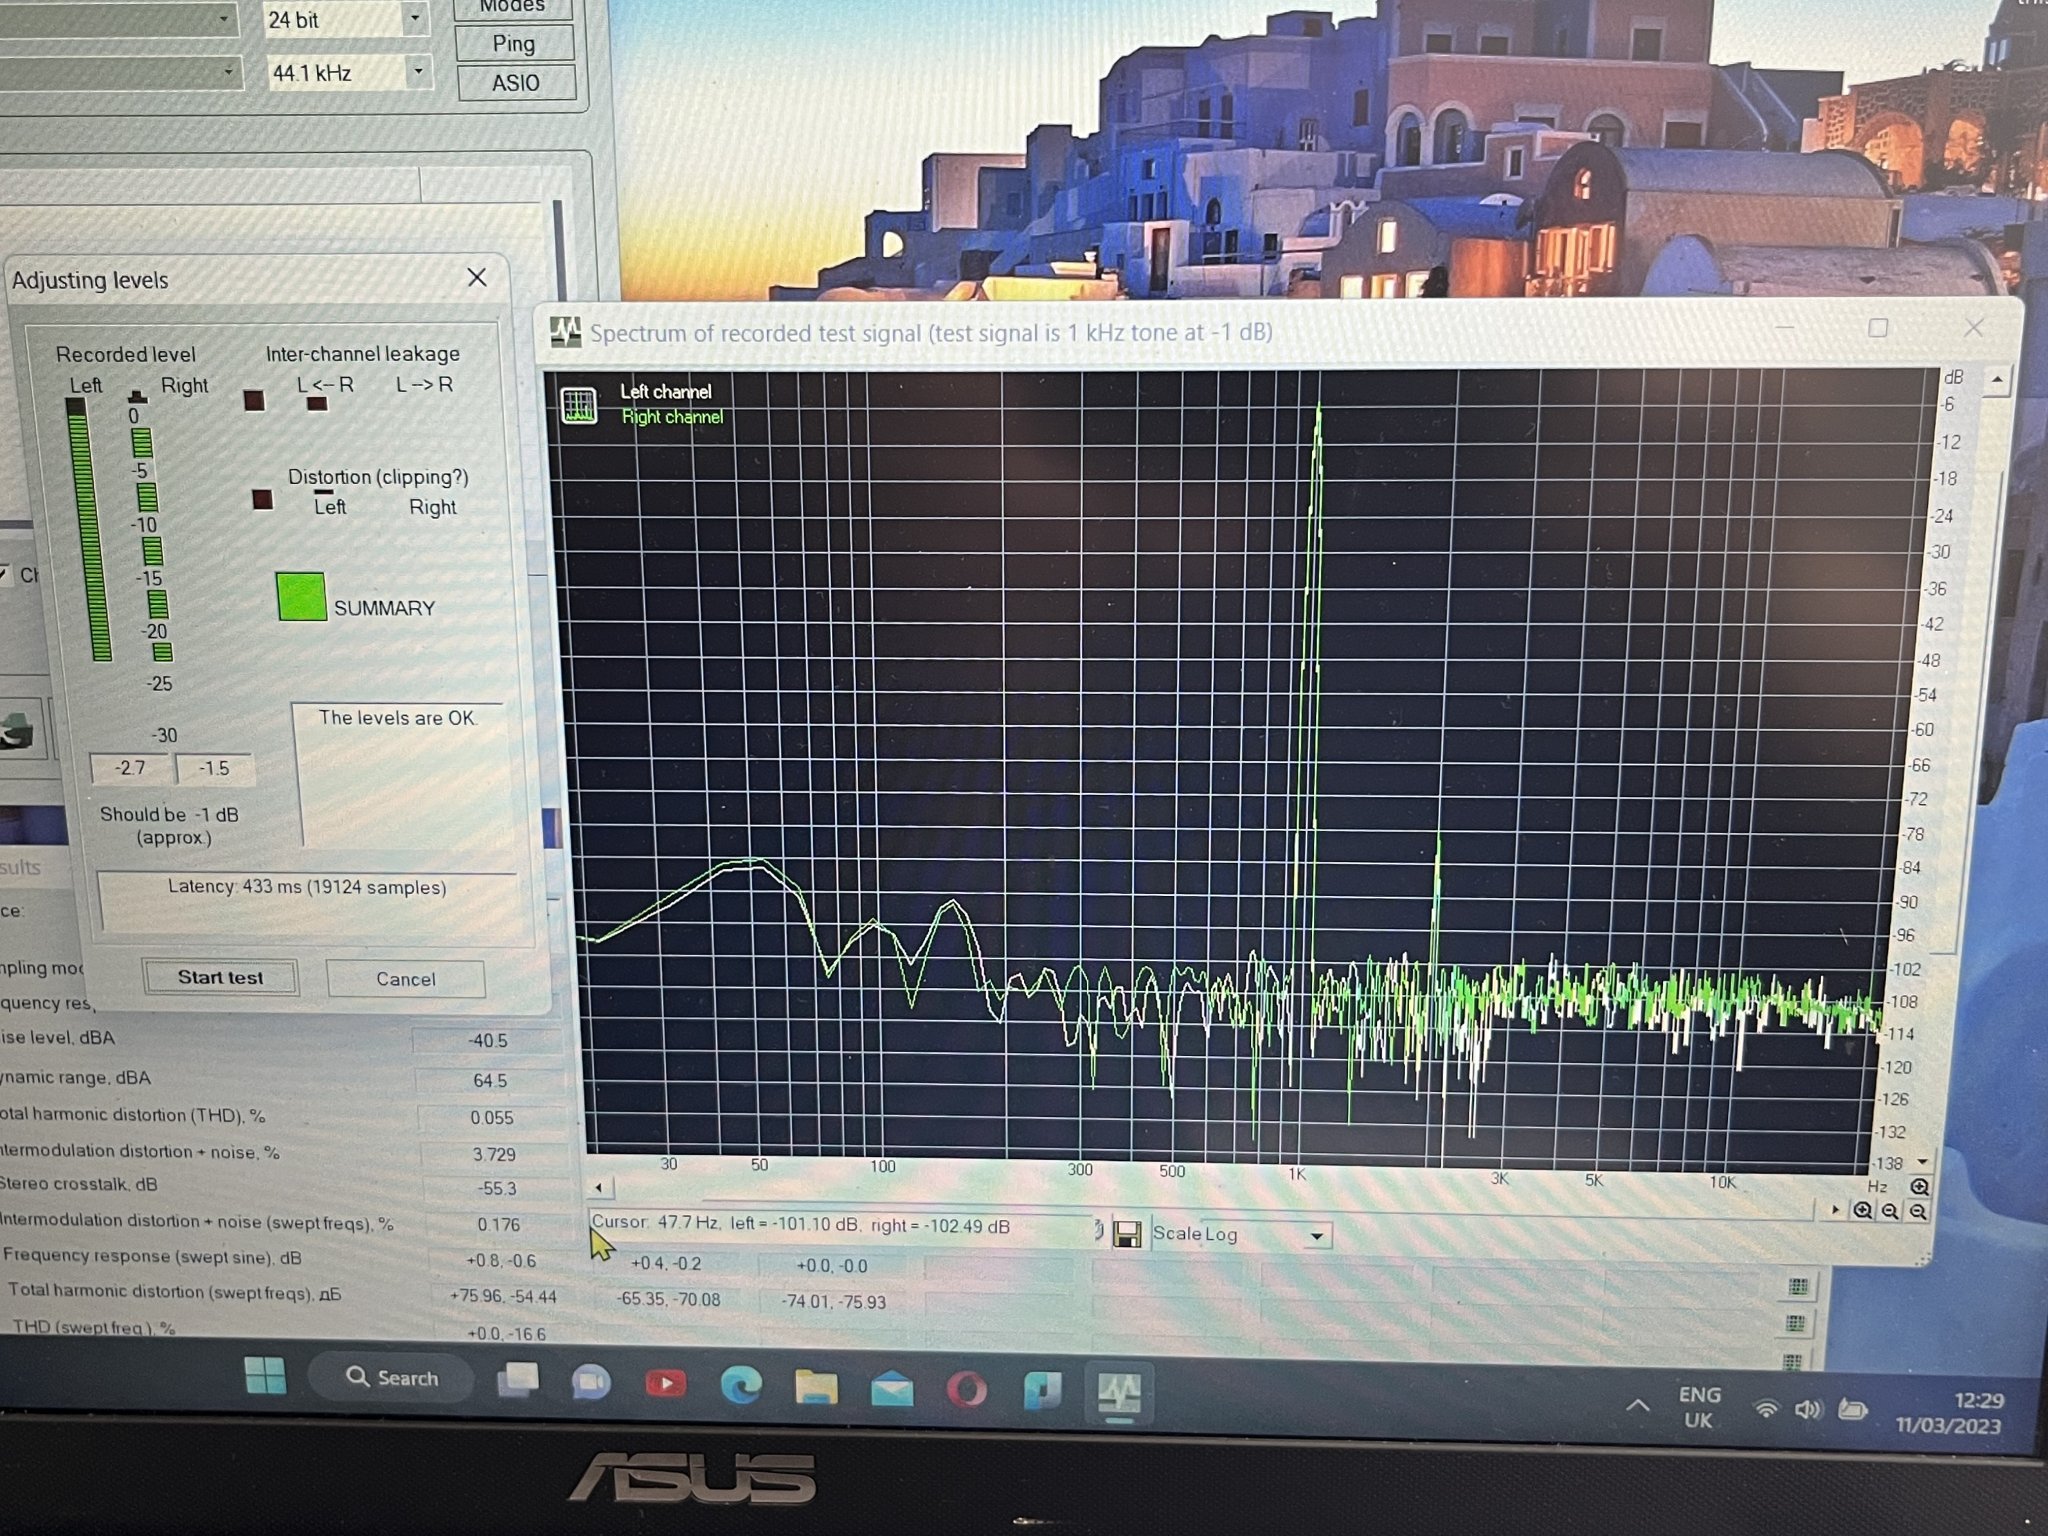
Task: Cancel the Adjusting levels dialog
Action: [x=405, y=979]
